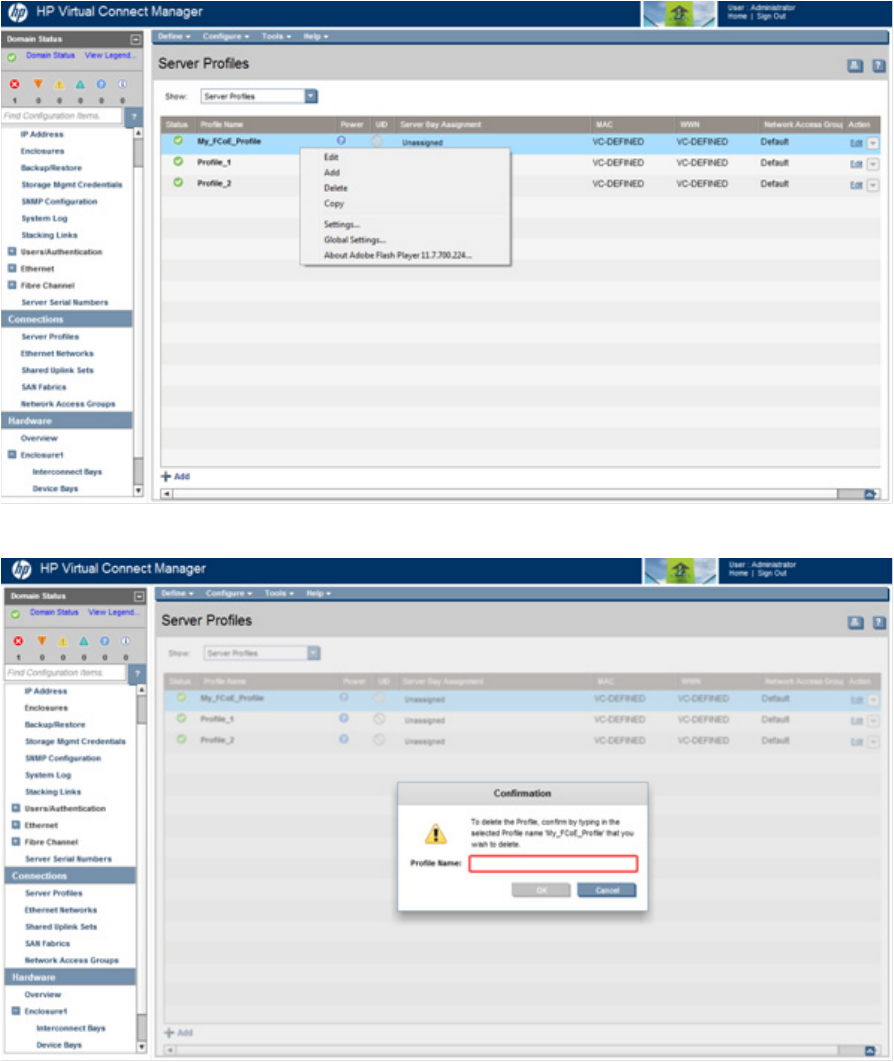The image size is (894, 1062).
Task: Open action dropdown arrow for Profile_2, upper screenshot
Action: tap(873, 185)
